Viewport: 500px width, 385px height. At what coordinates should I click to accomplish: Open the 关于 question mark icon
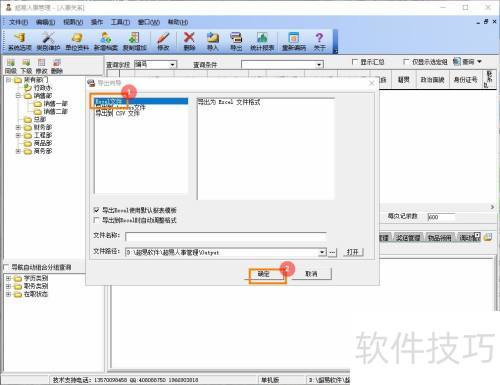[319, 41]
